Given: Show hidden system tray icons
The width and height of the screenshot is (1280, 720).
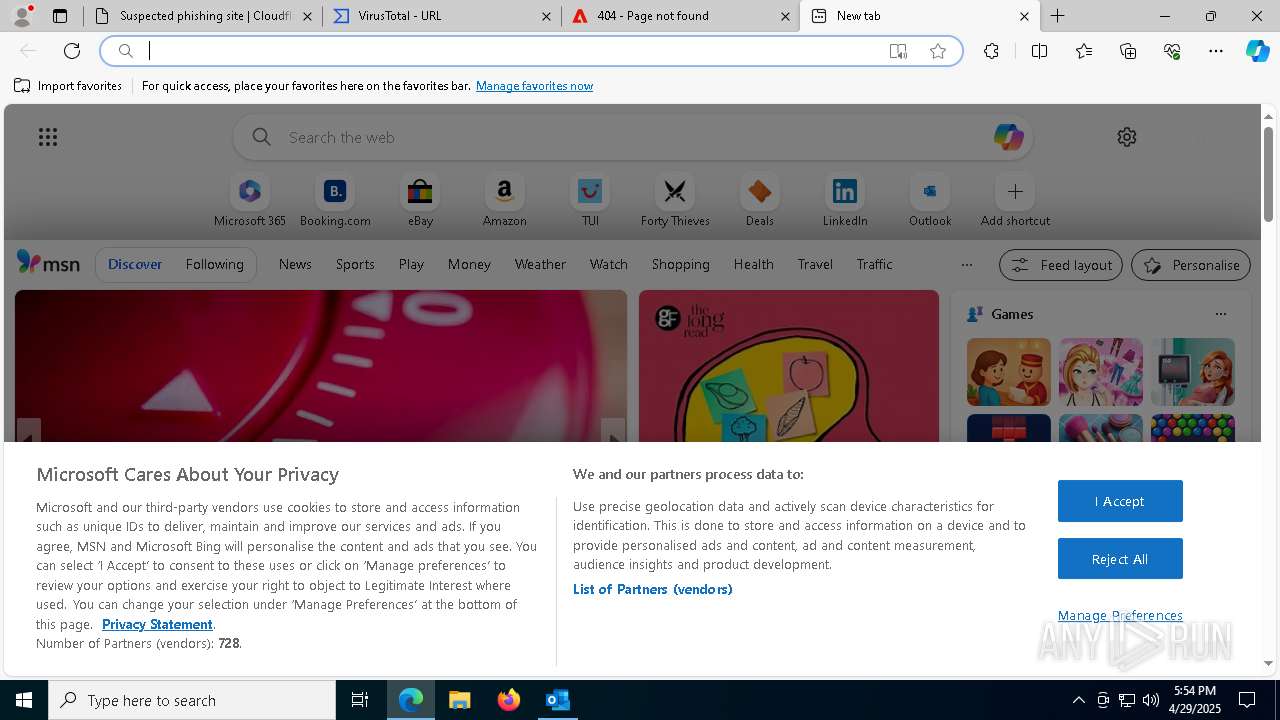Looking at the screenshot, I should (1078, 700).
